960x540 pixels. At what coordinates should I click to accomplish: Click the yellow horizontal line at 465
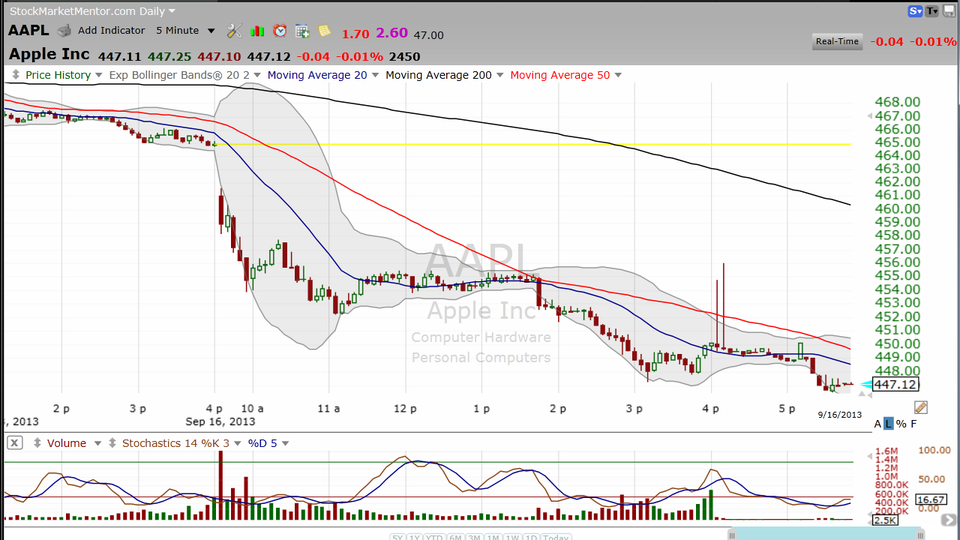pos(532,144)
